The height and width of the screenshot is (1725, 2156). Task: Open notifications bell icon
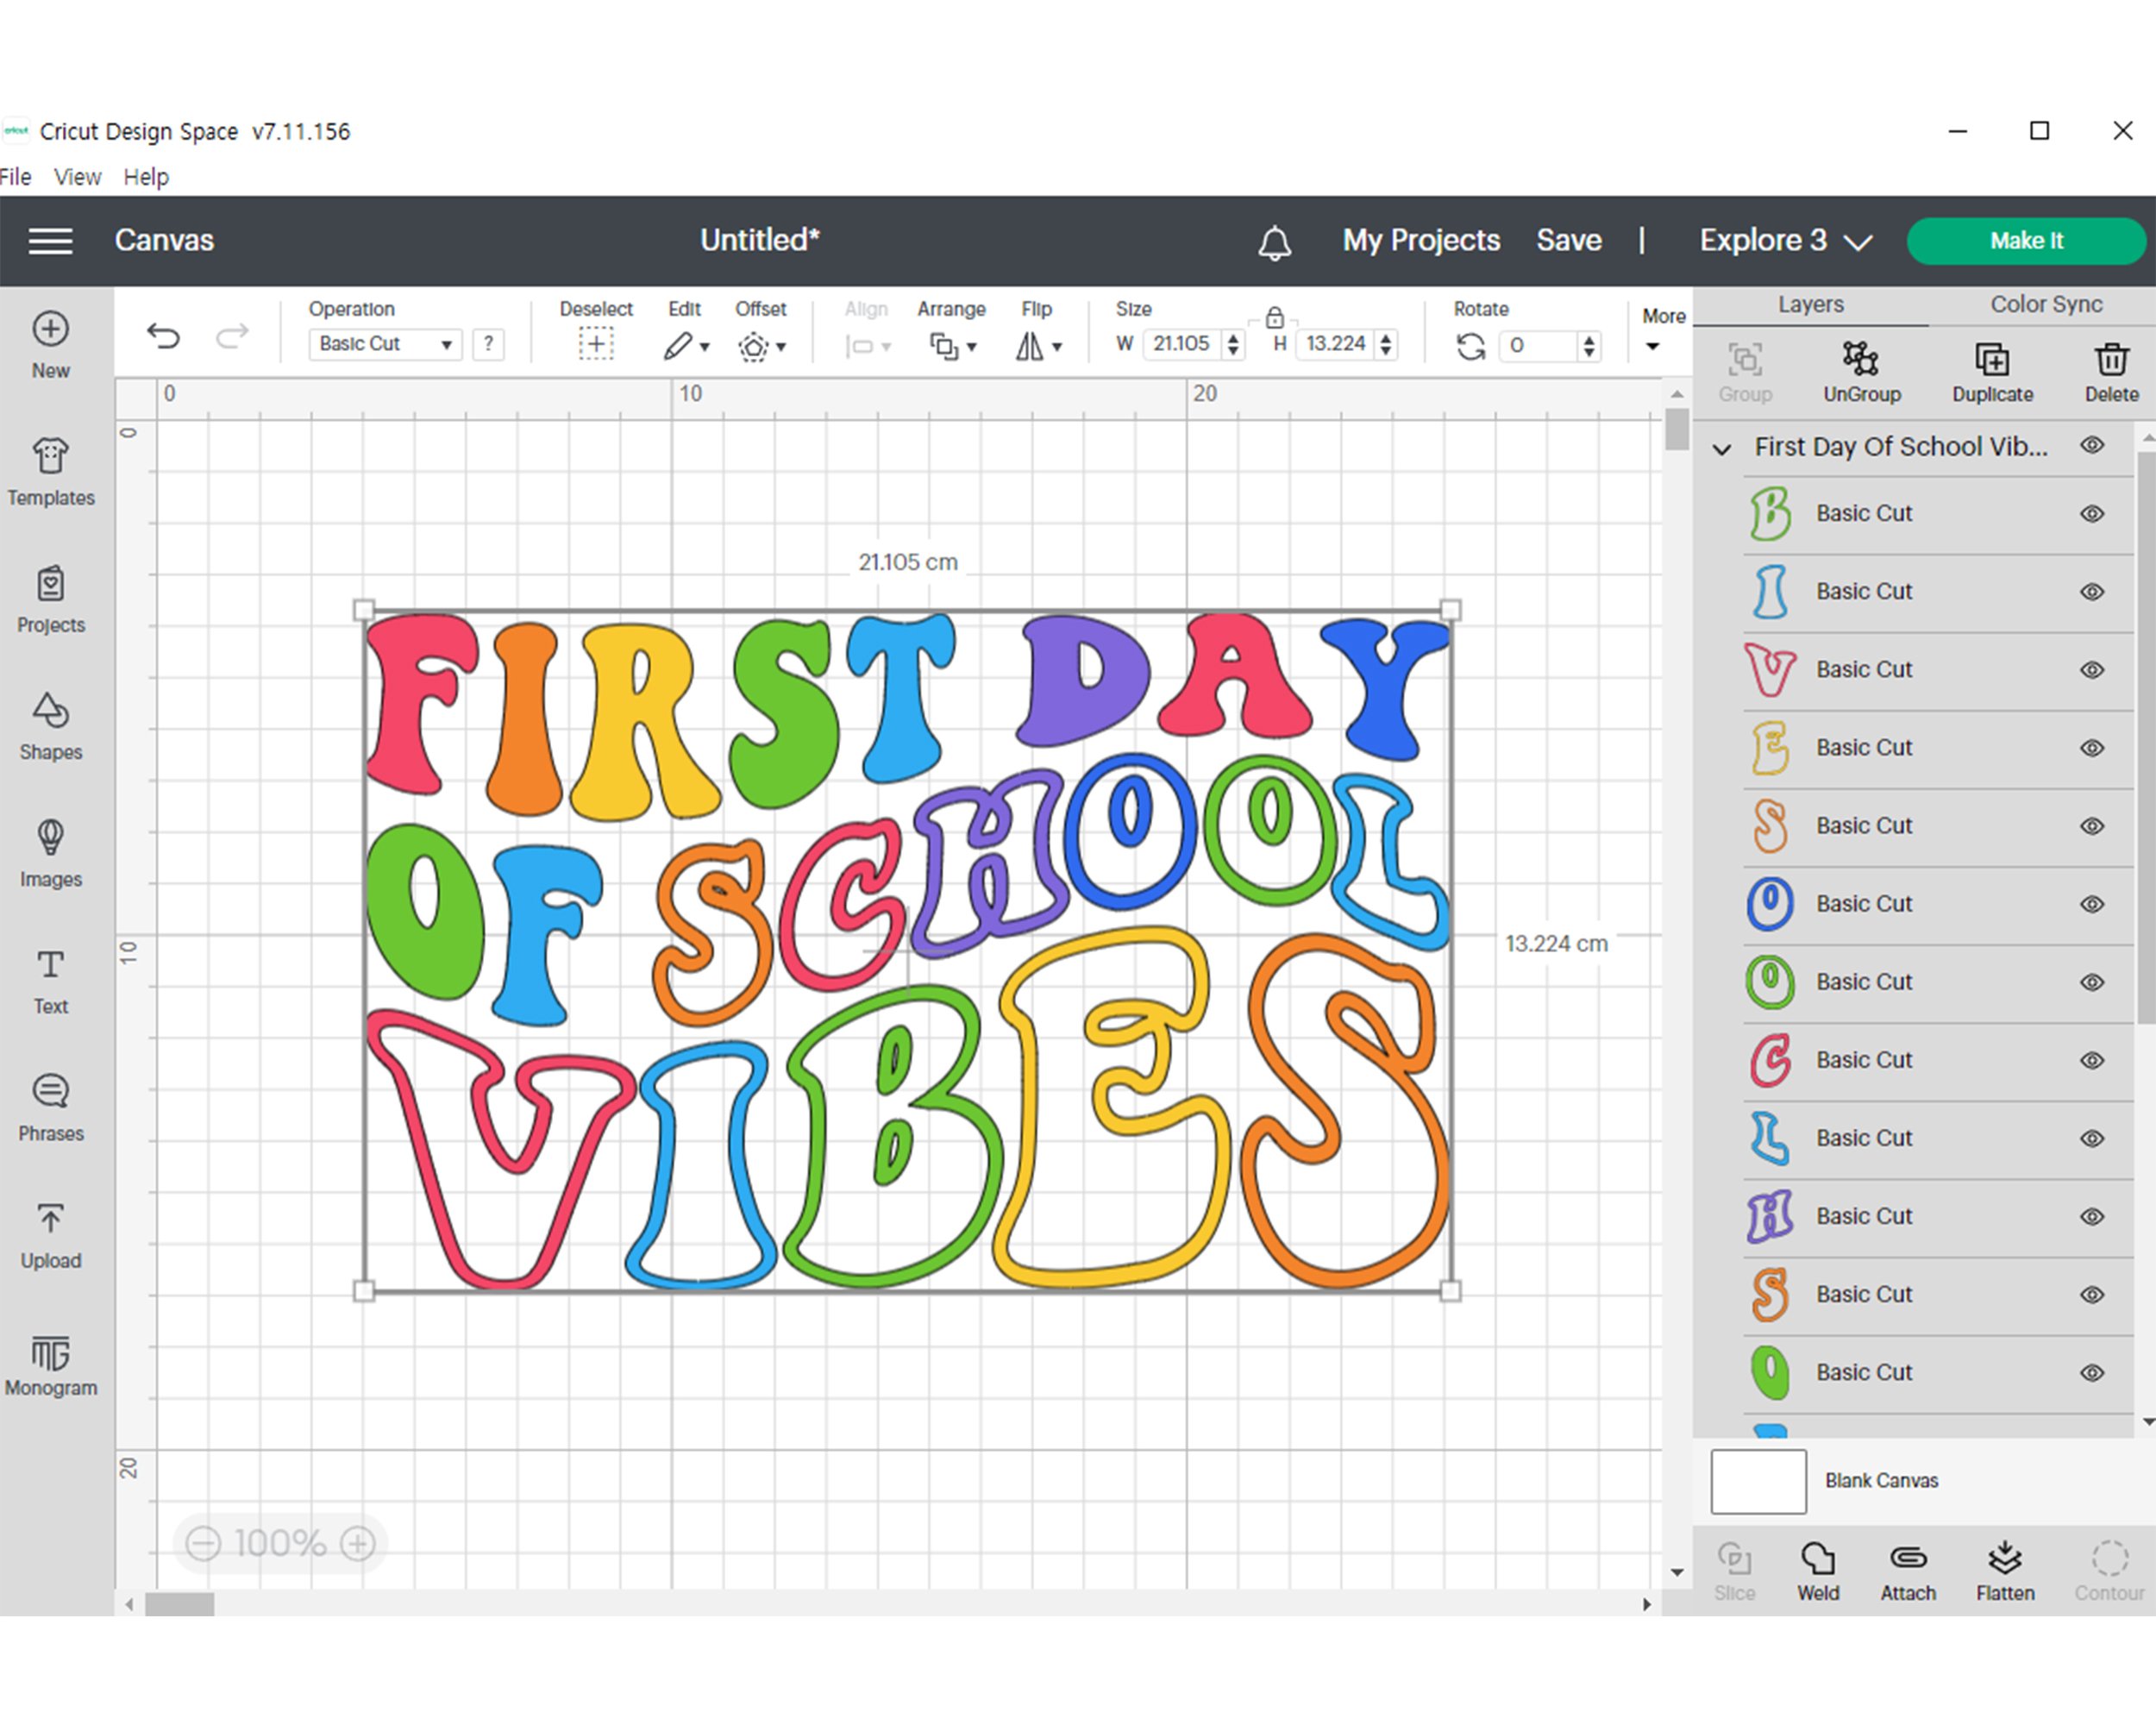[1274, 242]
